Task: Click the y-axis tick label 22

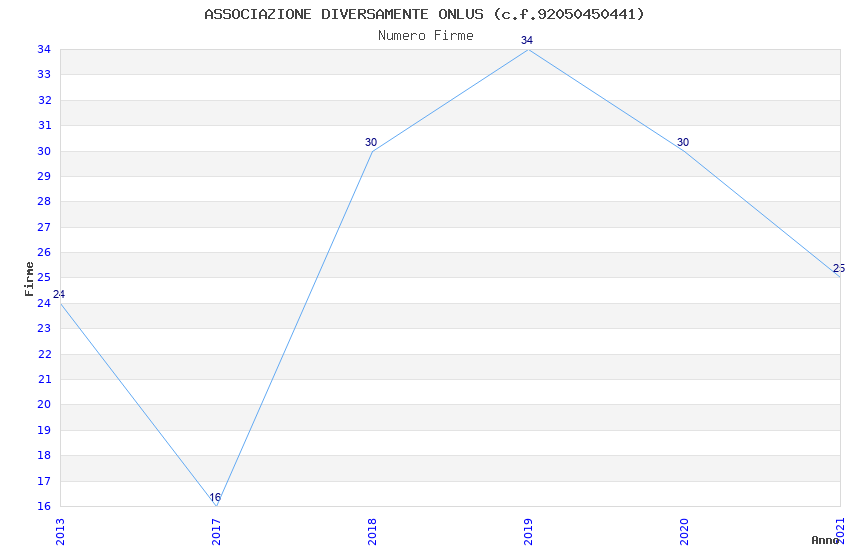Action: point(44,354)
